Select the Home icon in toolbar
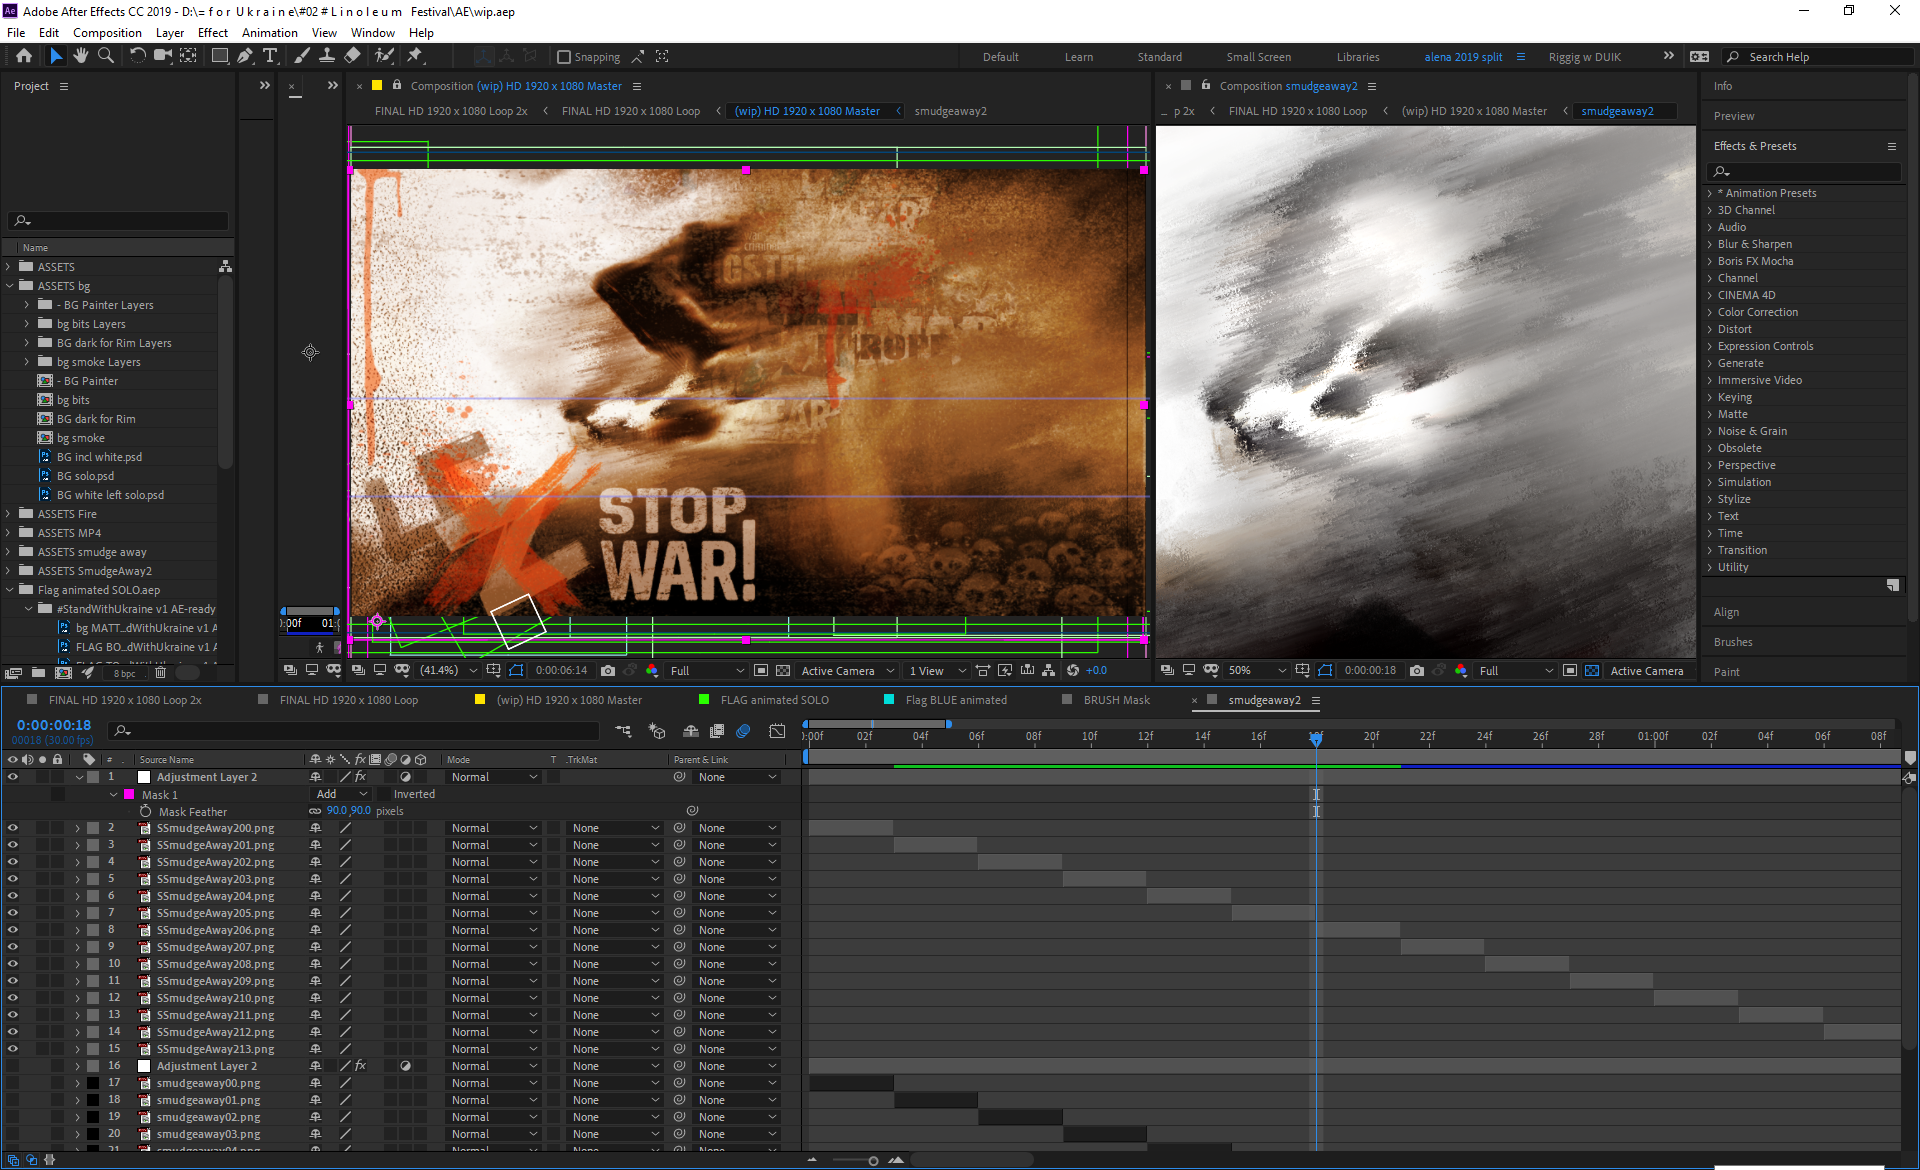This screenshot has height=1170, width=1920. 24,56
